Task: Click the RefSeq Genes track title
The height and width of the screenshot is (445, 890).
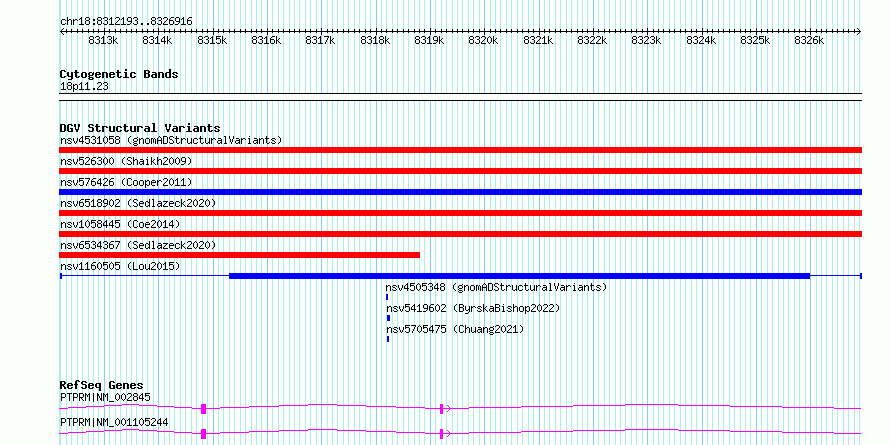Action: point(101,385)
